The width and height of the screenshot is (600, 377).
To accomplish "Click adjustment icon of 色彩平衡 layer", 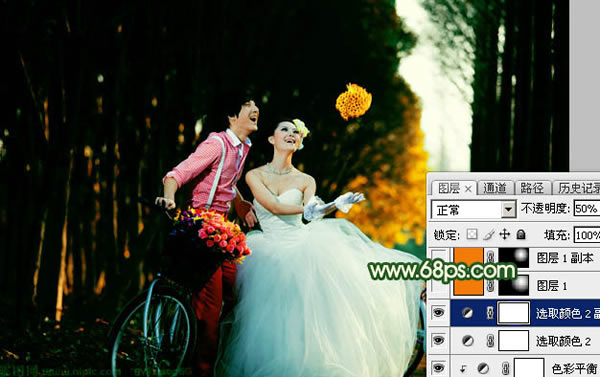I will [483, 369].
